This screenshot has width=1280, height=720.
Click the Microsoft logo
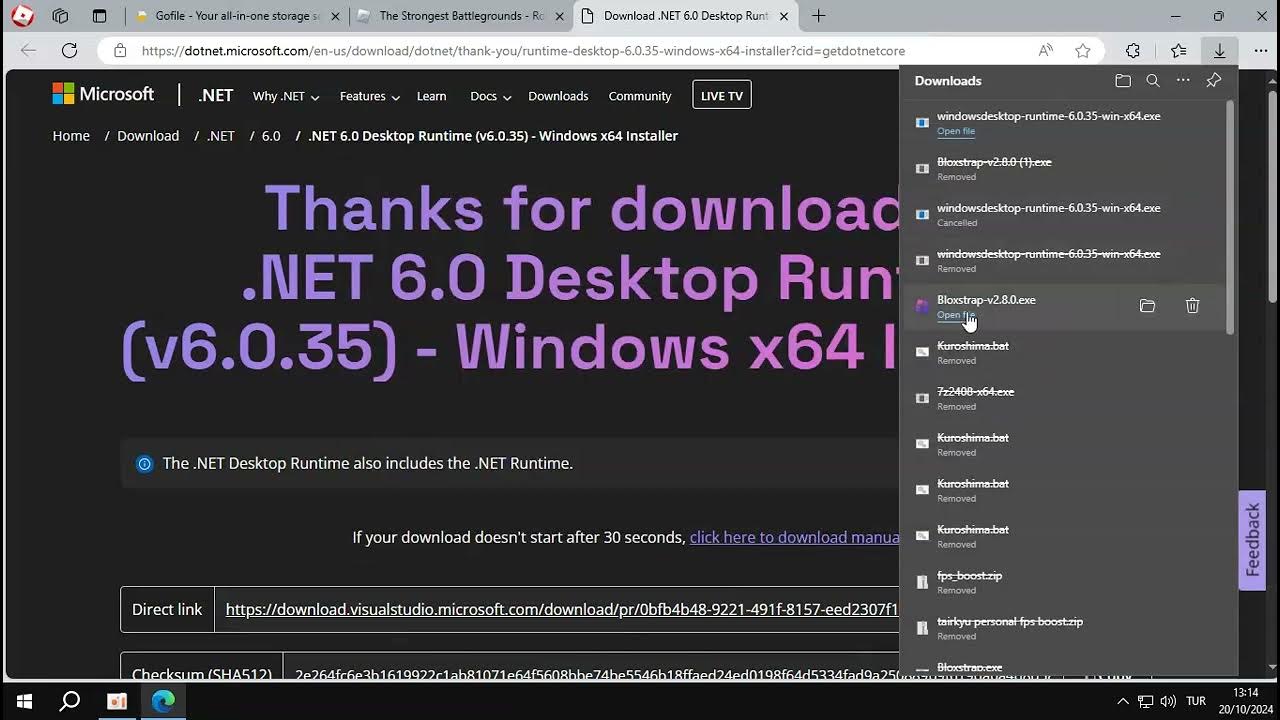(x=103, y=94)
